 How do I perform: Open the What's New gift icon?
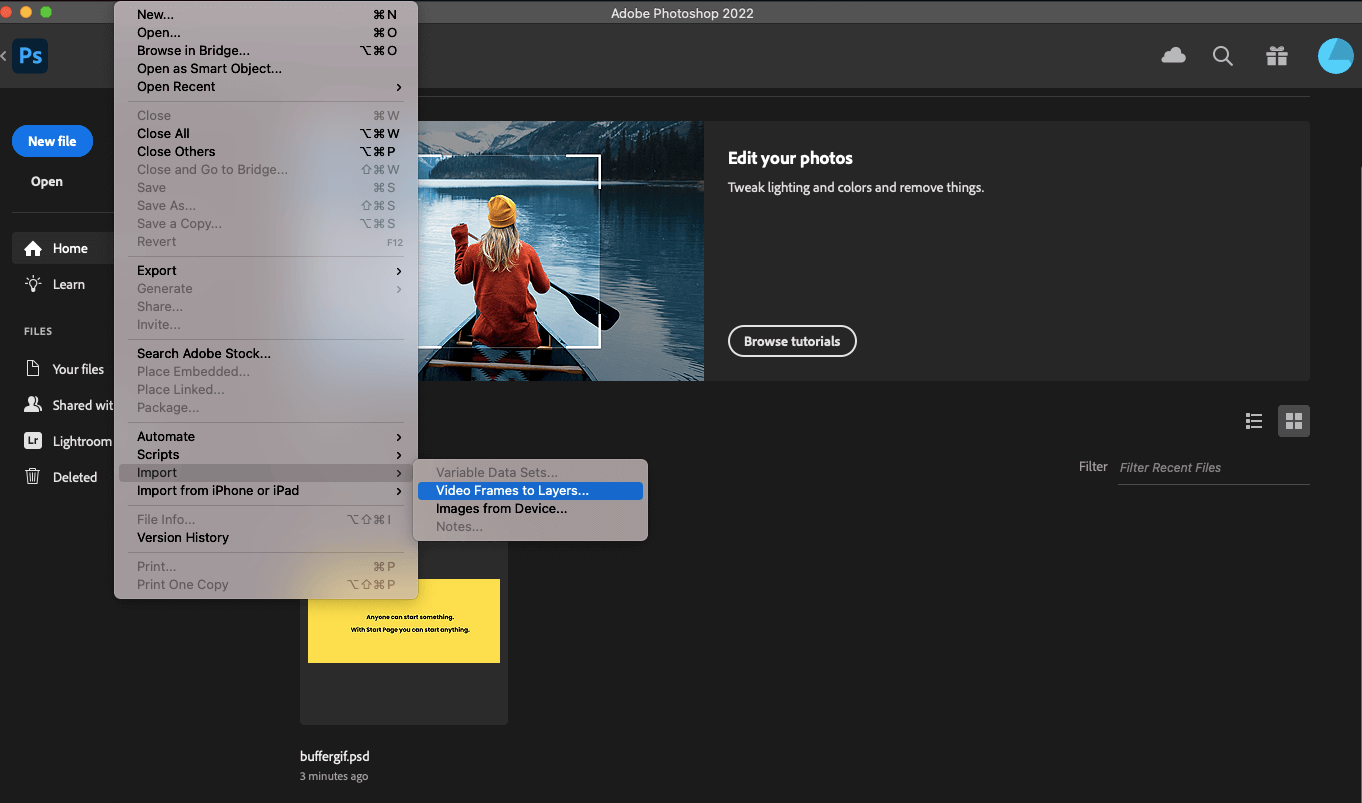tap(1276, 56)
